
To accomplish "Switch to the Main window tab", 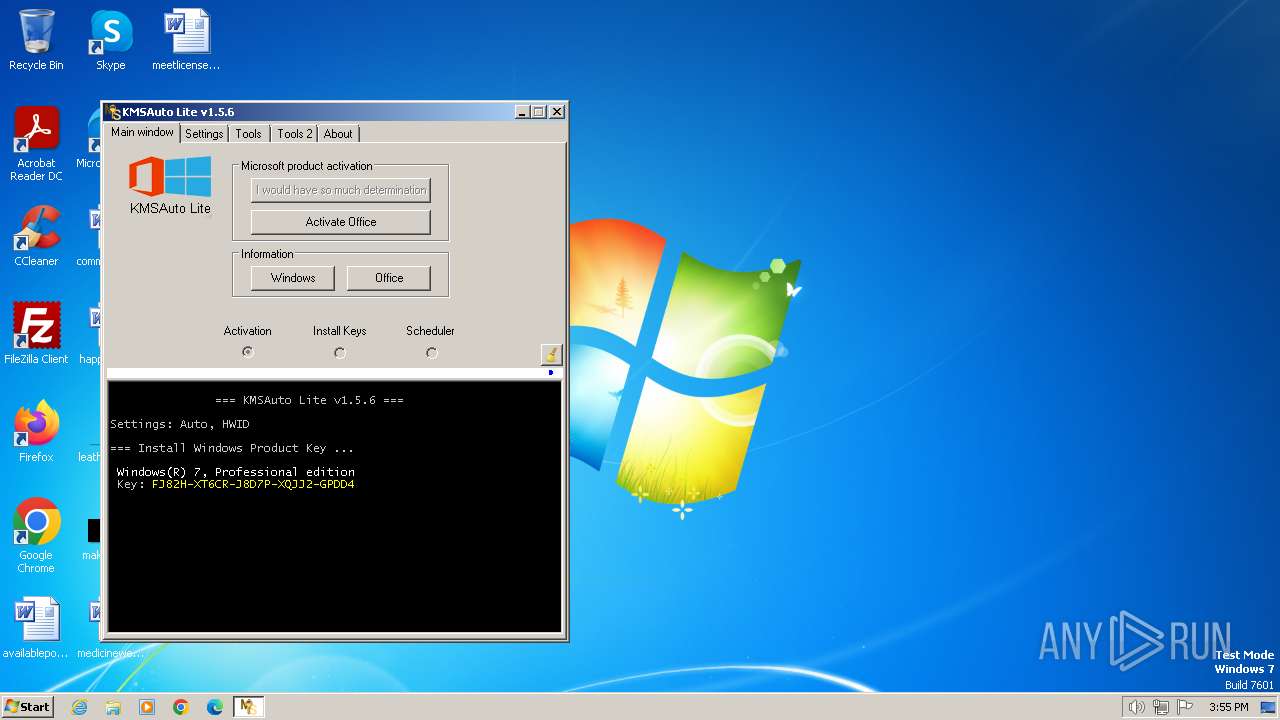I will (142, 132).
